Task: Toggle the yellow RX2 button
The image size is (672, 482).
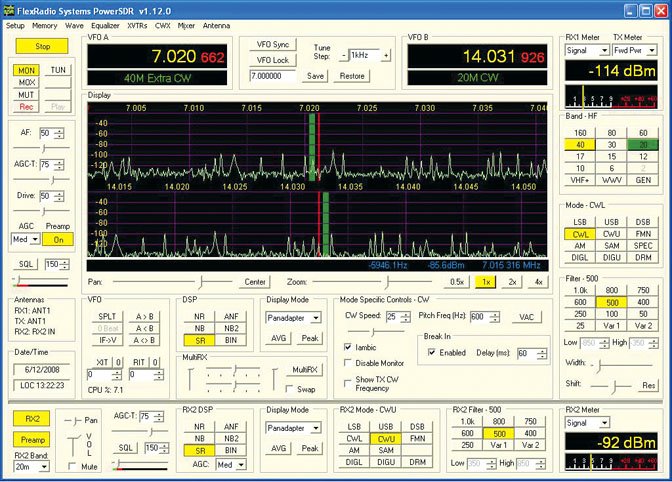Action: tap(33, 419)
